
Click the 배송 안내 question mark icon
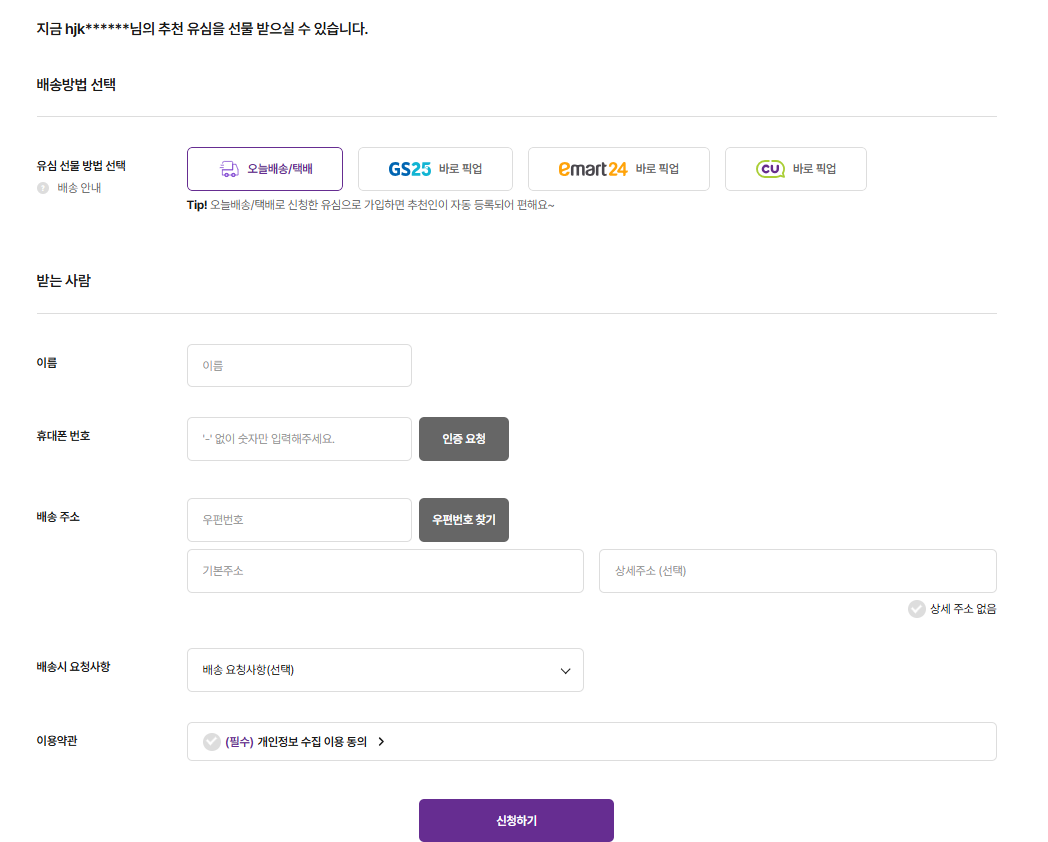pos(43,188)
